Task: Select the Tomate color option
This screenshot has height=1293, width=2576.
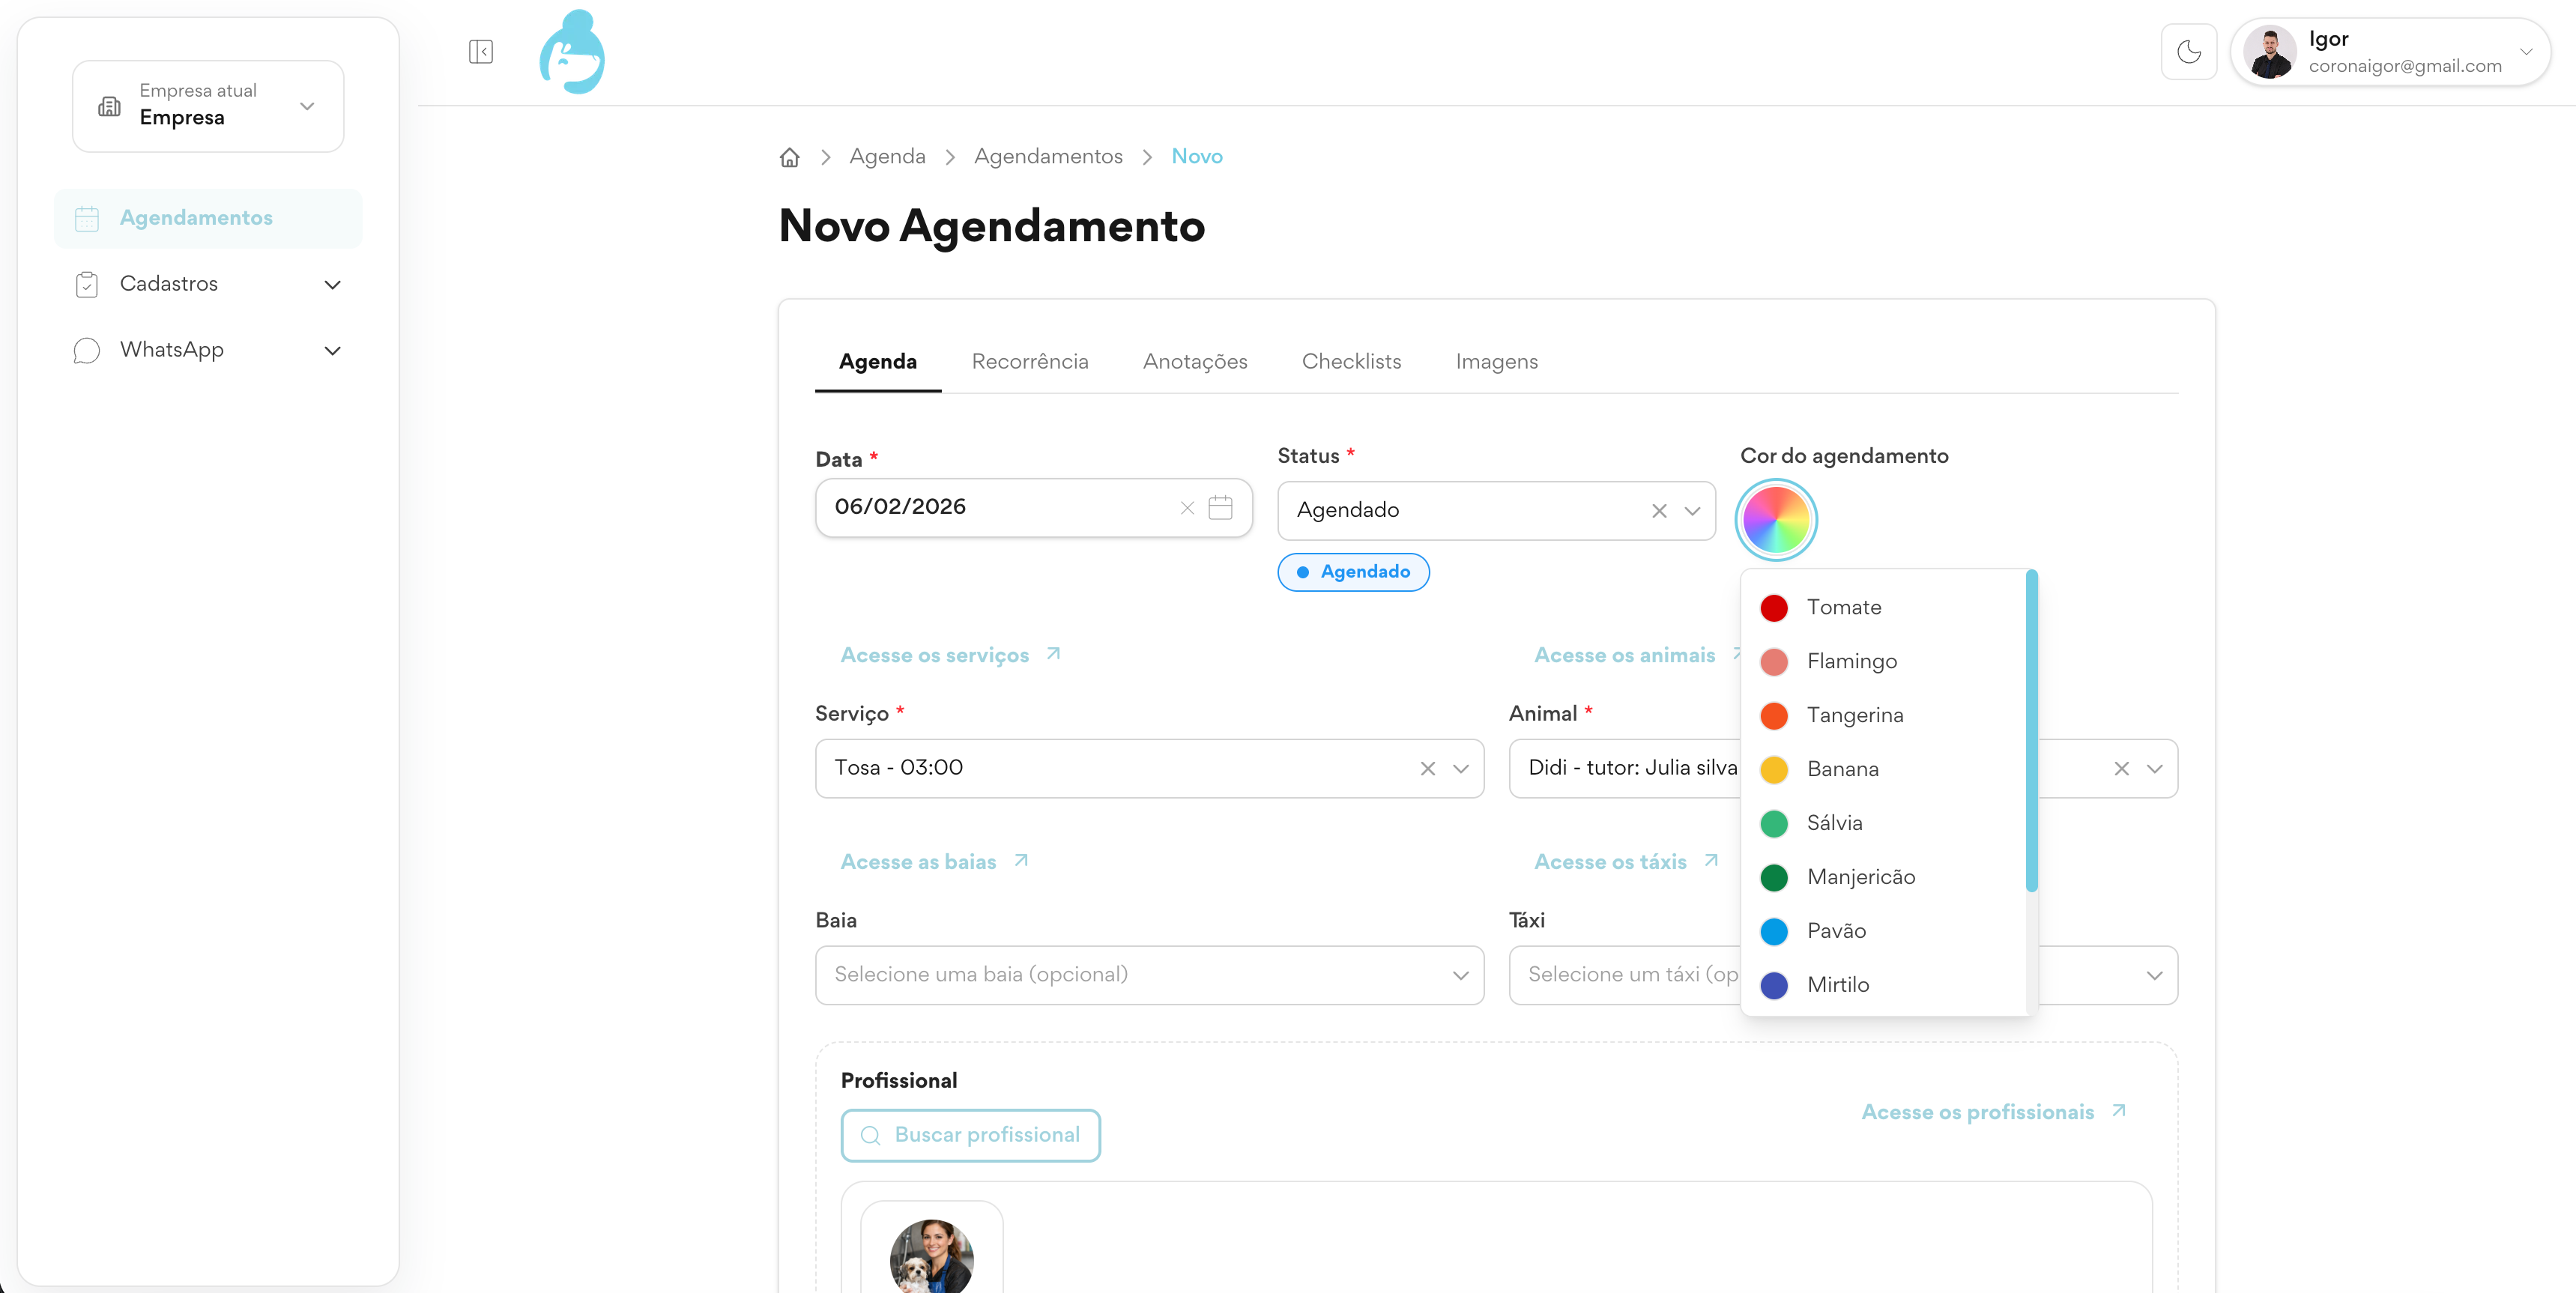Action: tap(1843, 608)
